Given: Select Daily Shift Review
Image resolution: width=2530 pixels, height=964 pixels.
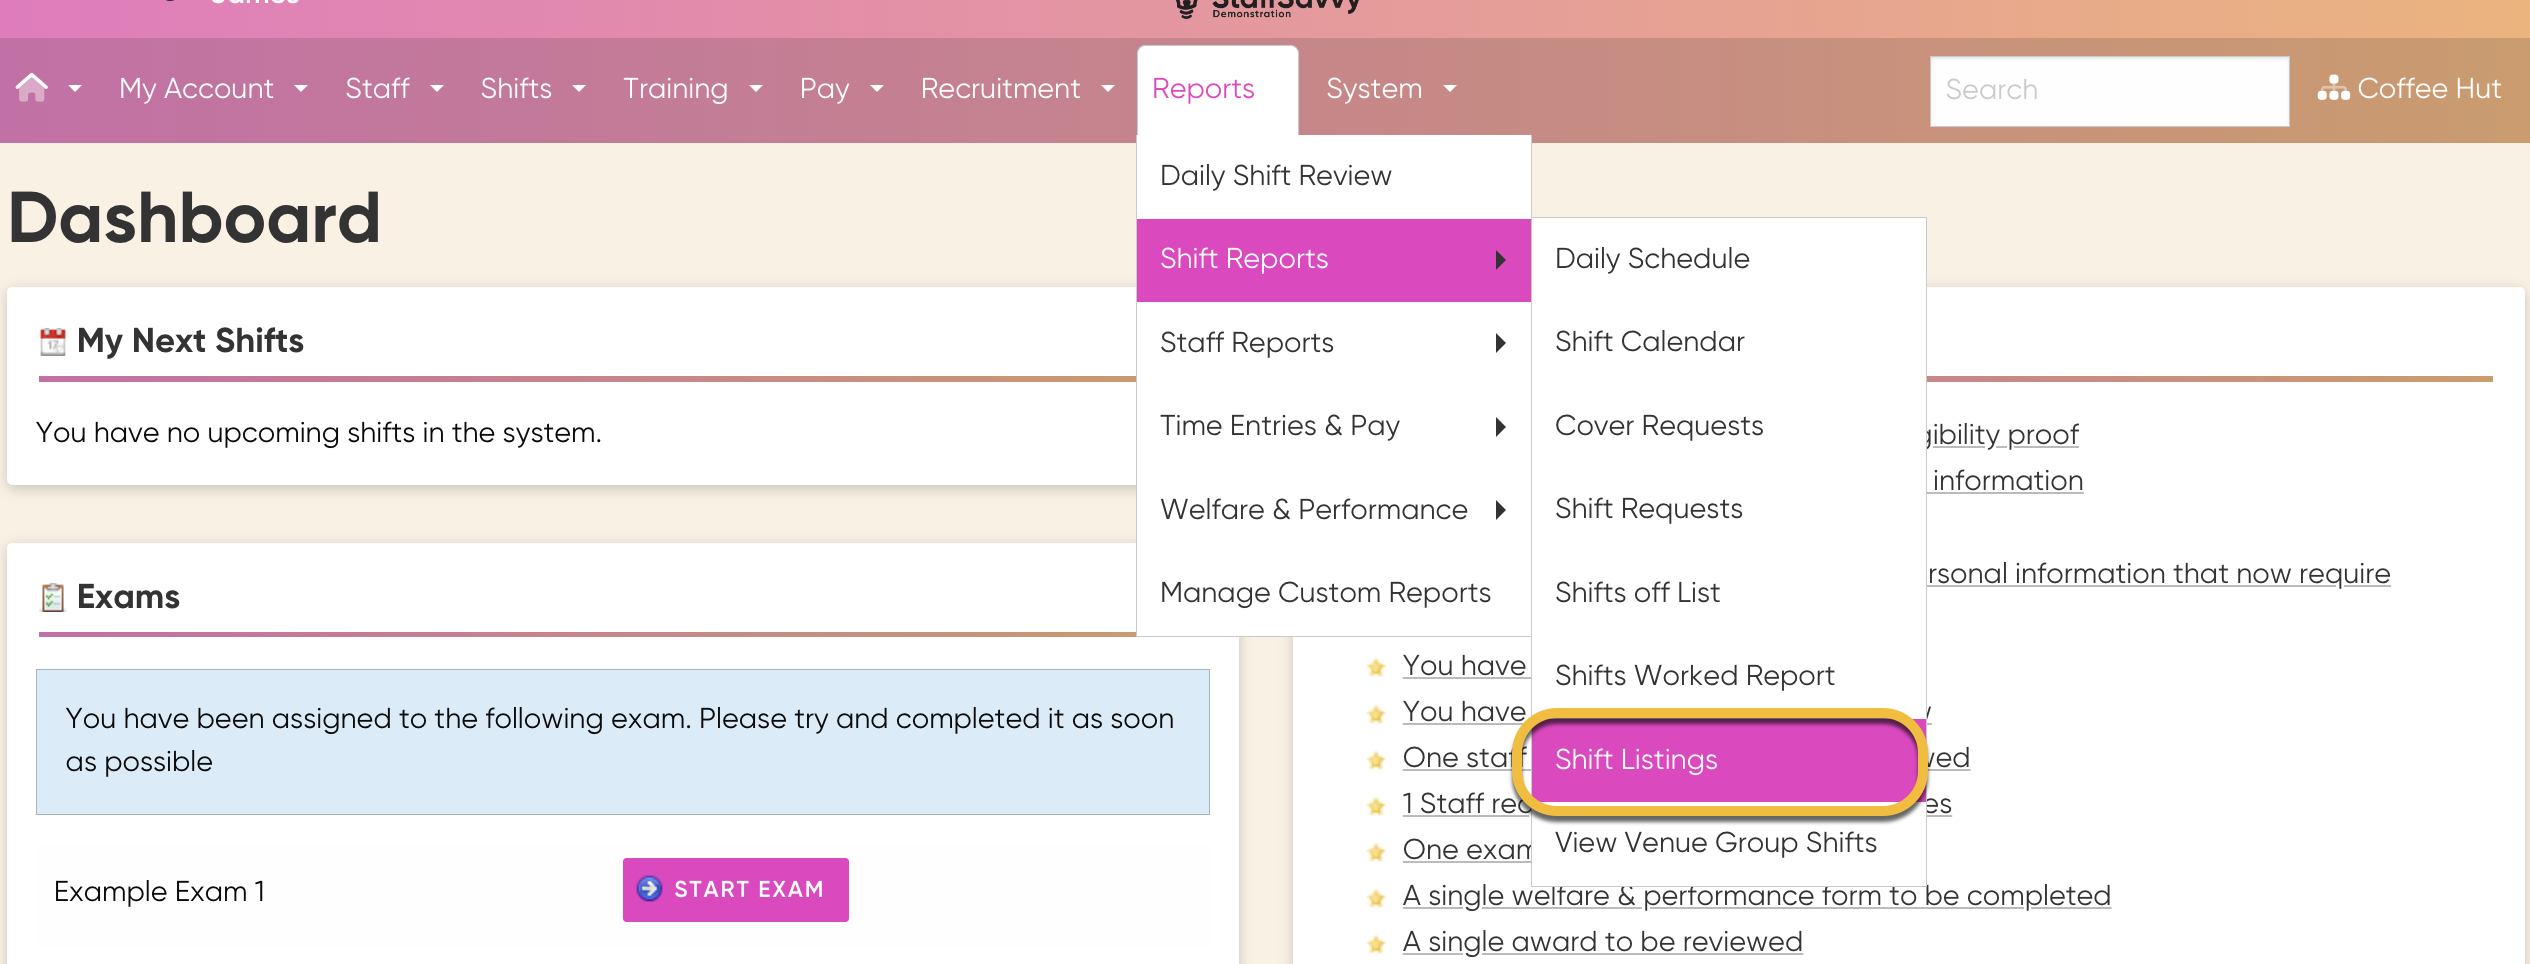Looking at the screenshot, I should pyautogui.click(x=1334, y=176).
